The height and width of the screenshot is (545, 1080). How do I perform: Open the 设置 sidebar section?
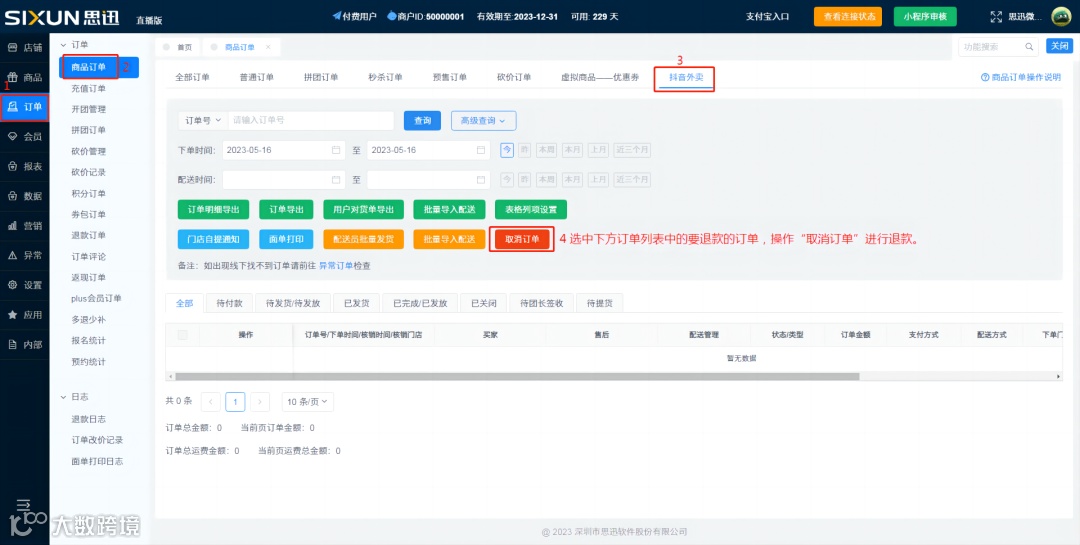[x=25, y=285]
